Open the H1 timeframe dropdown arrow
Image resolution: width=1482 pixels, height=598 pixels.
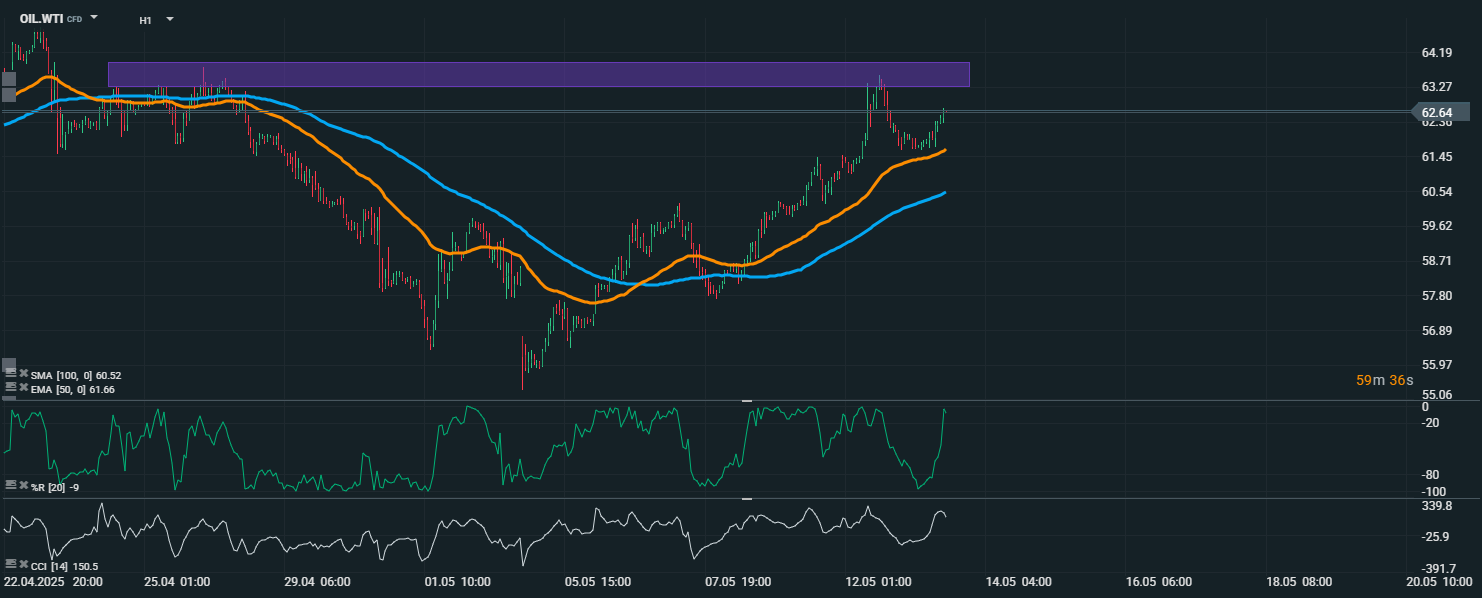(x=169, y=19)
